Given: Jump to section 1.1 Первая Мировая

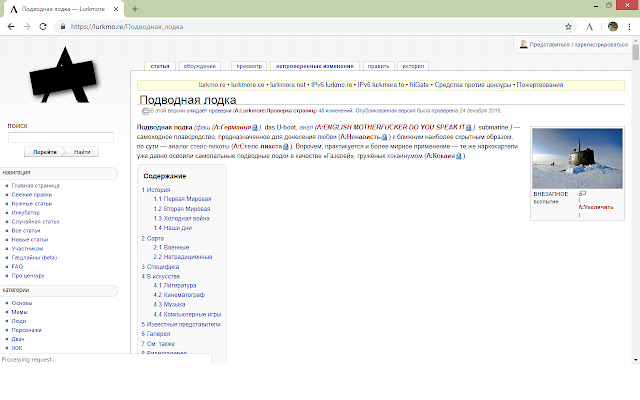Looking at the screenshot, I should point(182,199).
